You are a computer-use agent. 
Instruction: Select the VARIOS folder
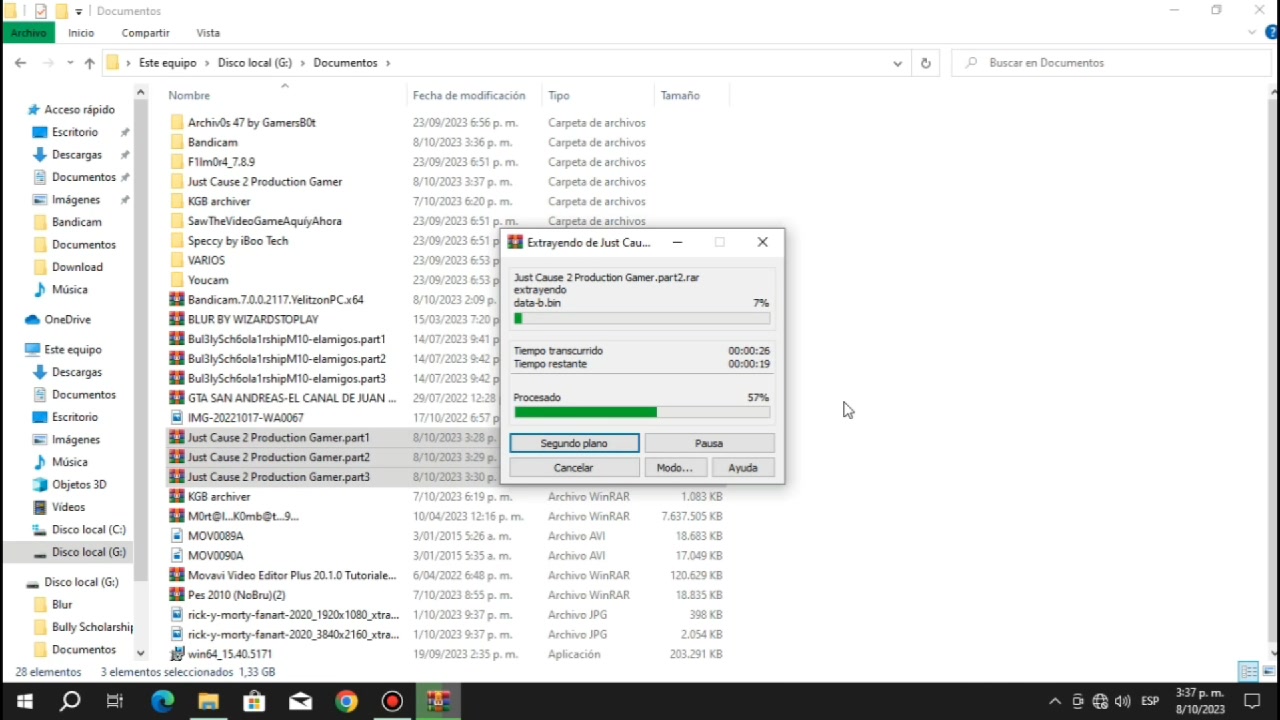click(206, 260)
